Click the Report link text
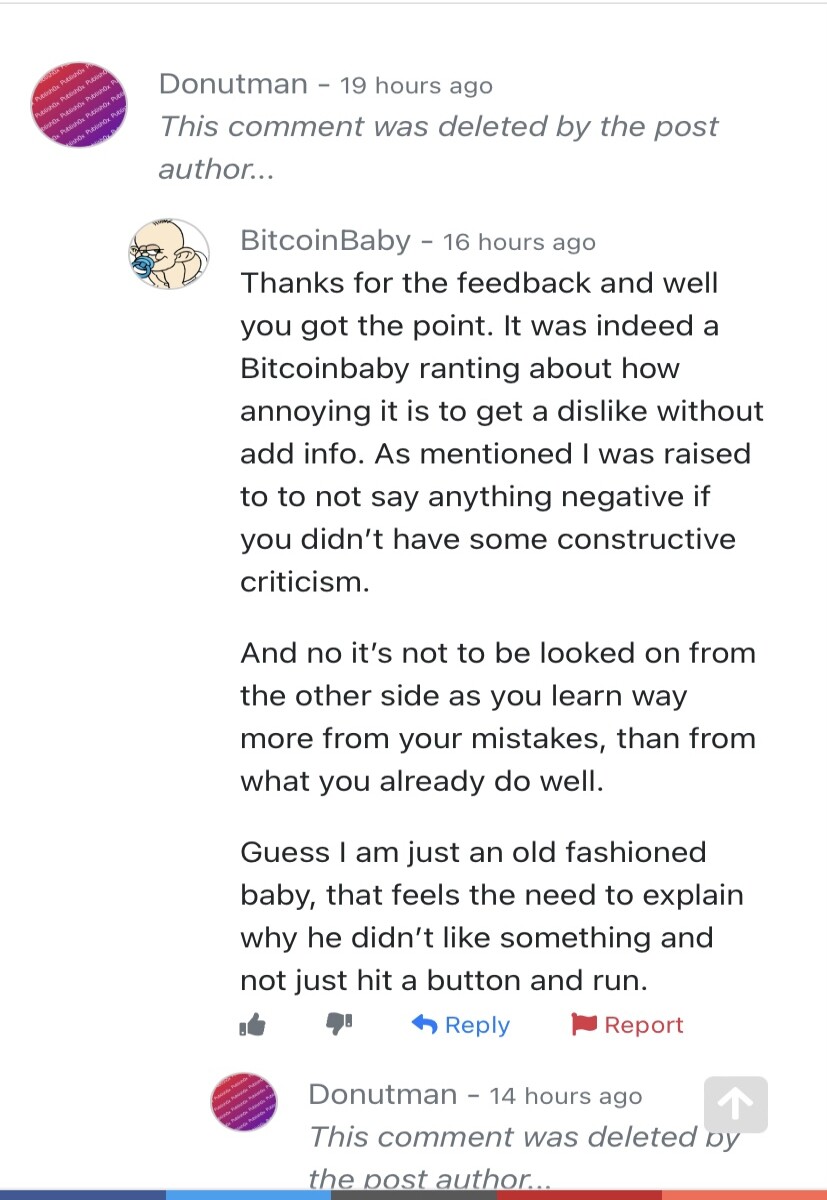 (x=644, y=1025)
